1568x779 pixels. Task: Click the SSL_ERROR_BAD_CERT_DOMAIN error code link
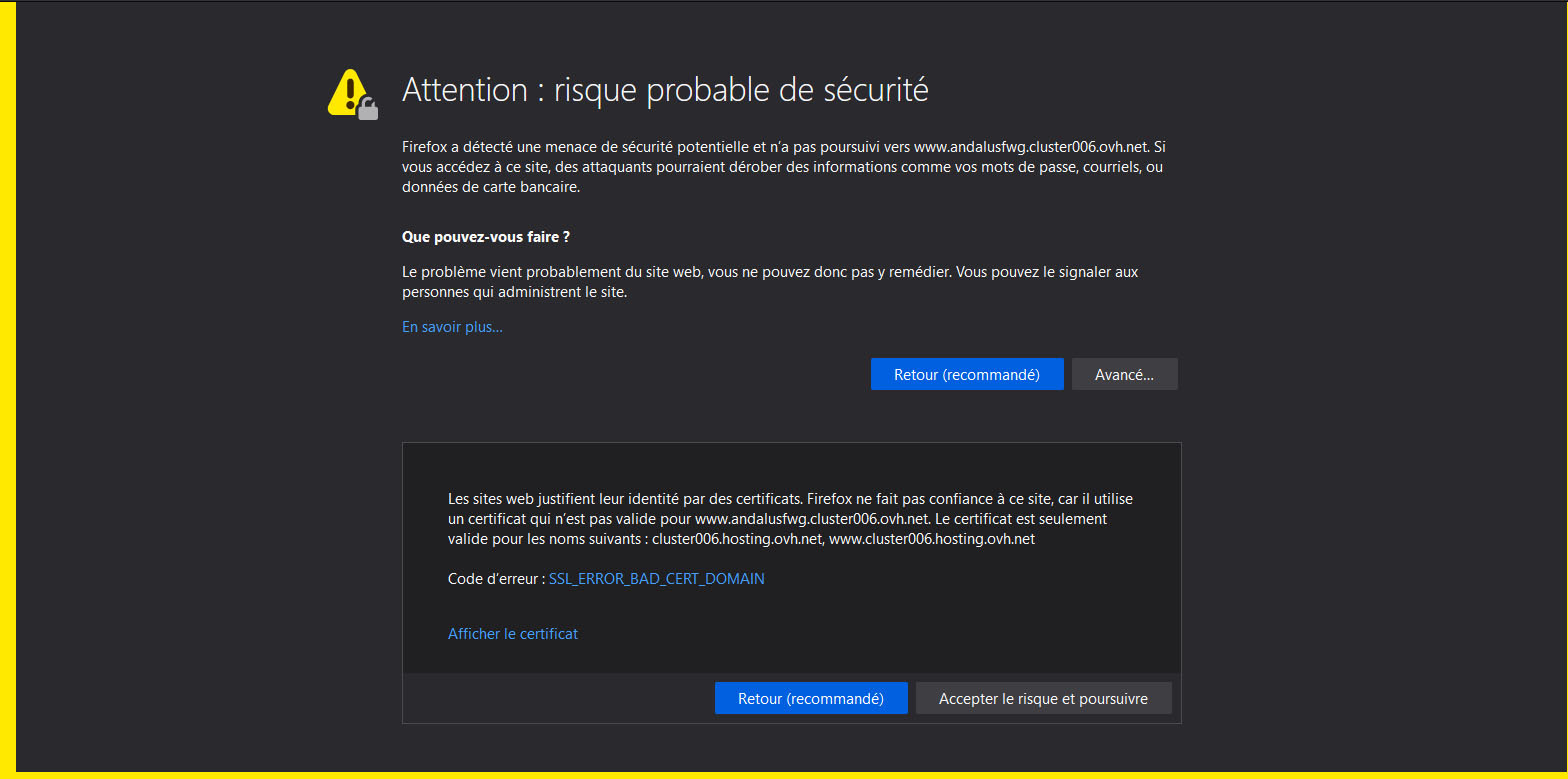point(656,579)
